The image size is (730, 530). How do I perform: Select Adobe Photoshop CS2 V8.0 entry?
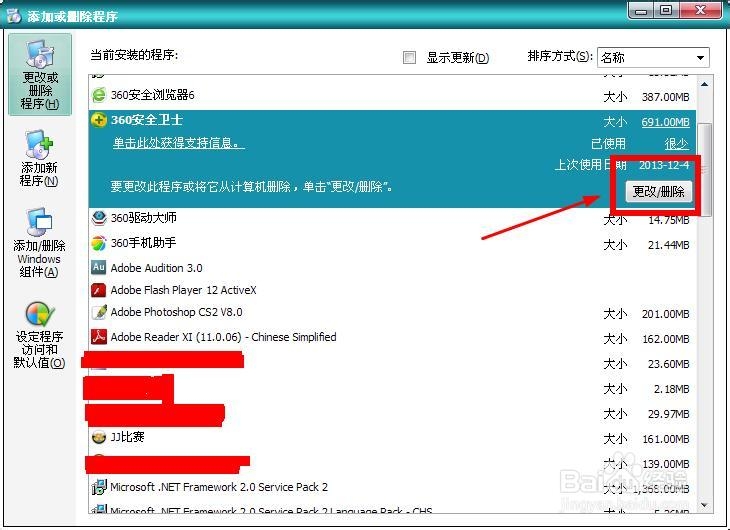pos(176,312)
